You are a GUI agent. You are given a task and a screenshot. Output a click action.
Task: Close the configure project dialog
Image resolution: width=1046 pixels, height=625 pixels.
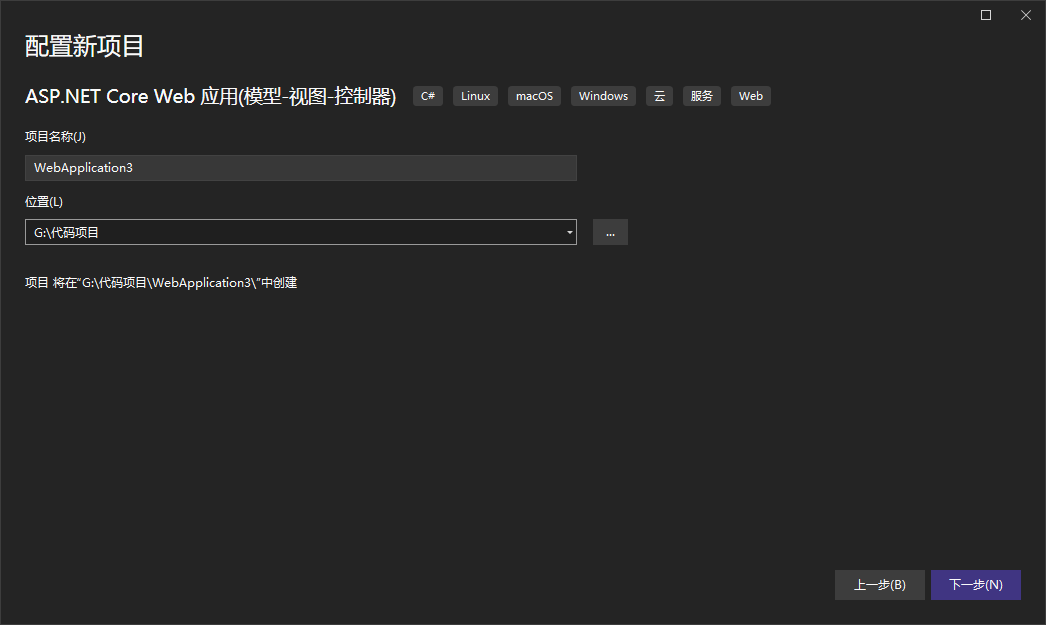click(1025, 15)
